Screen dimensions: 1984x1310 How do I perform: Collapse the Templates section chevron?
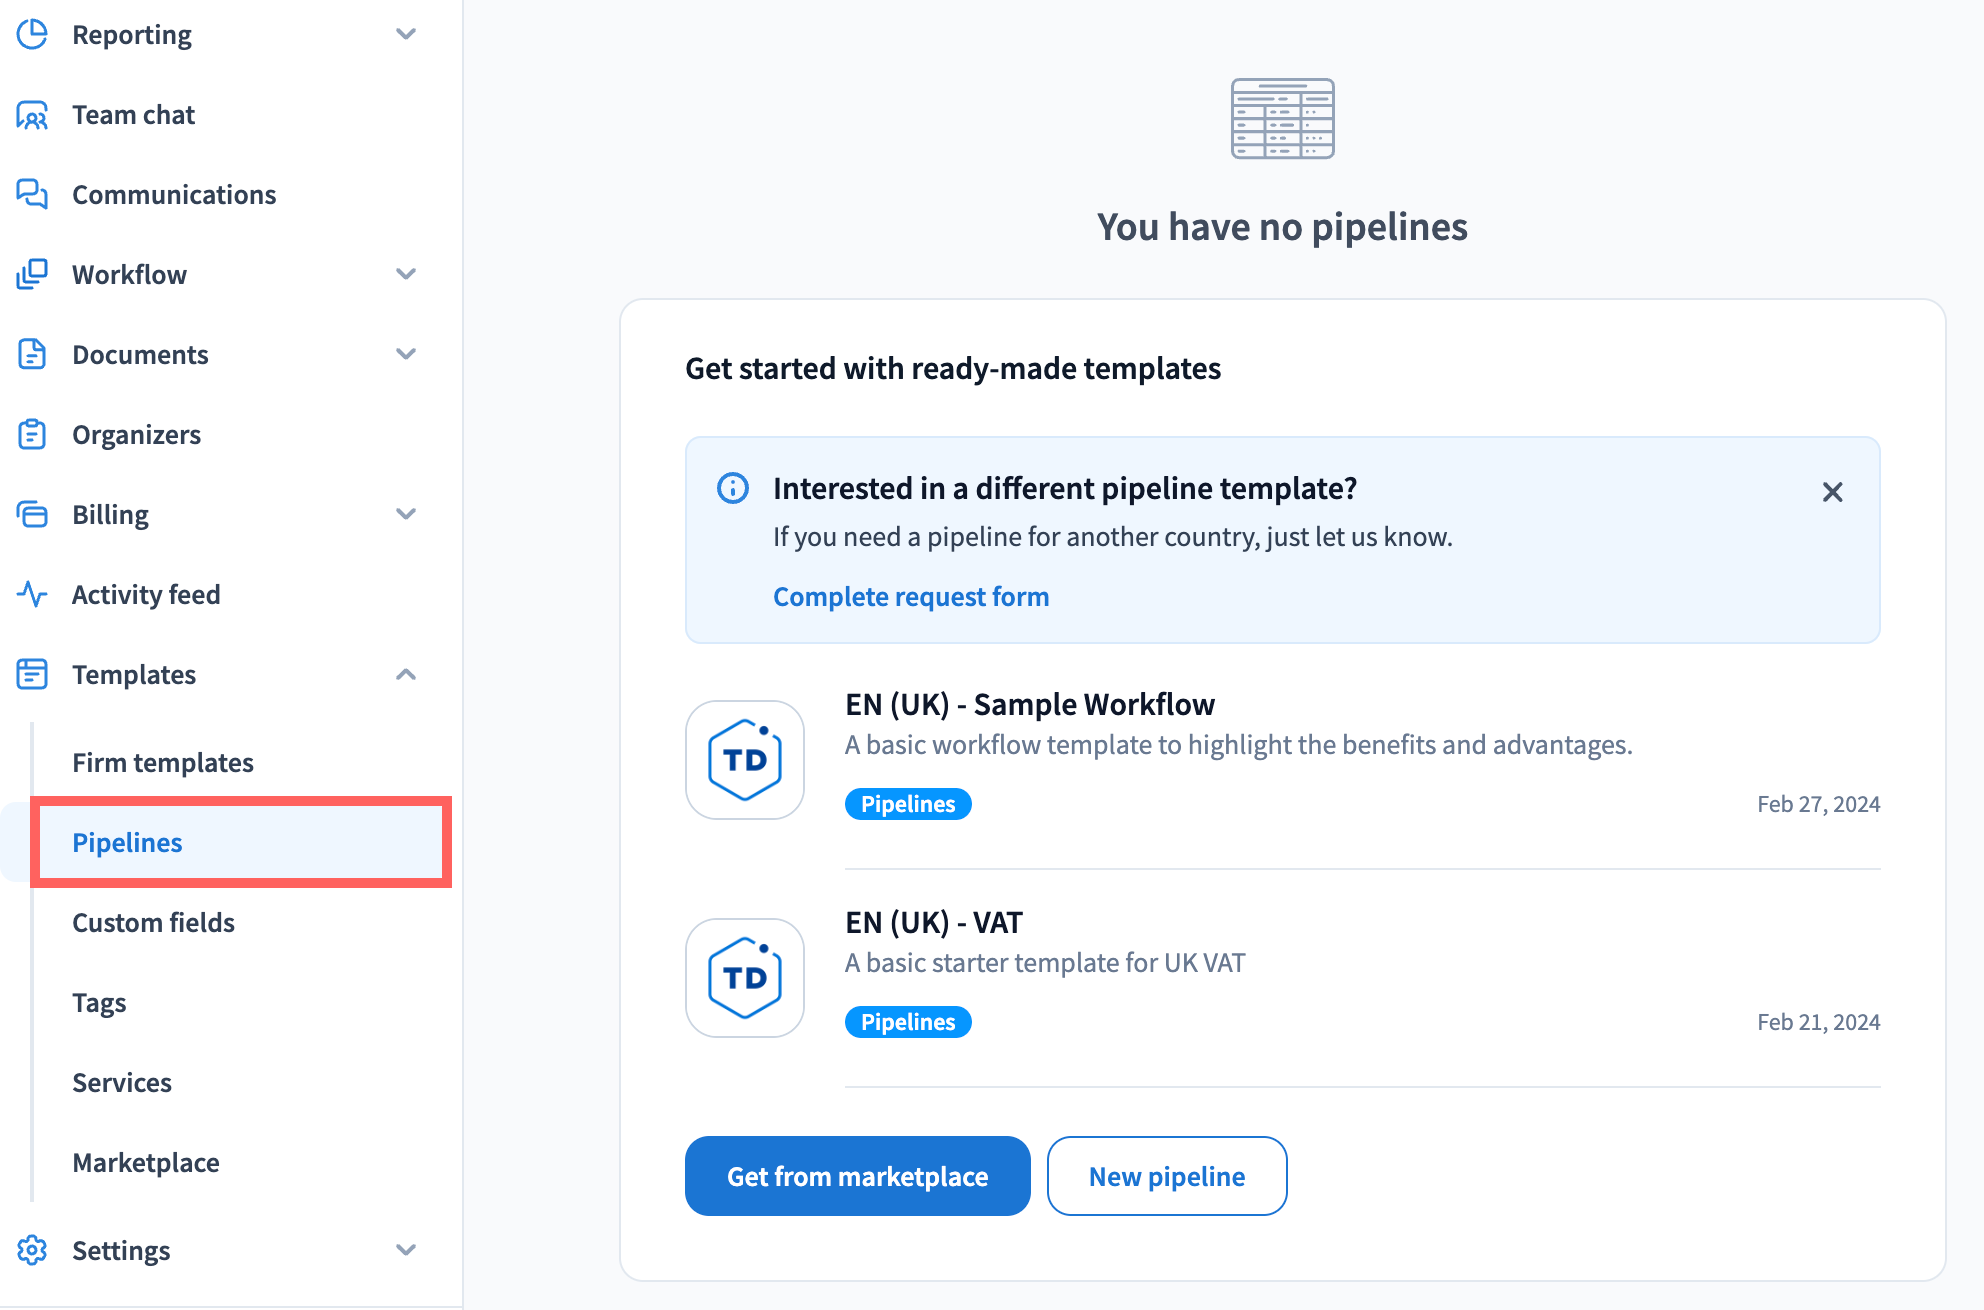click(405, 674)
